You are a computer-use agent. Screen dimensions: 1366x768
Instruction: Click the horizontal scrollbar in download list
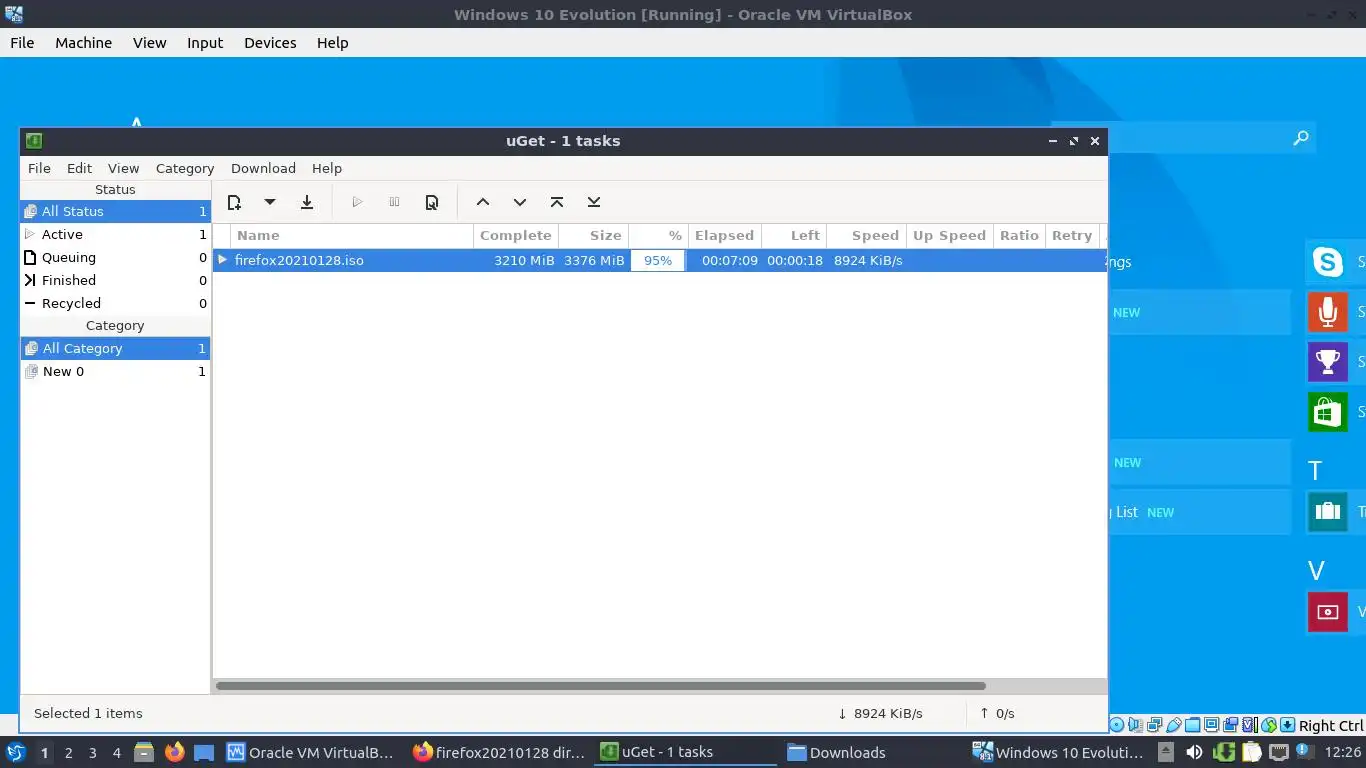click(601, 686)
